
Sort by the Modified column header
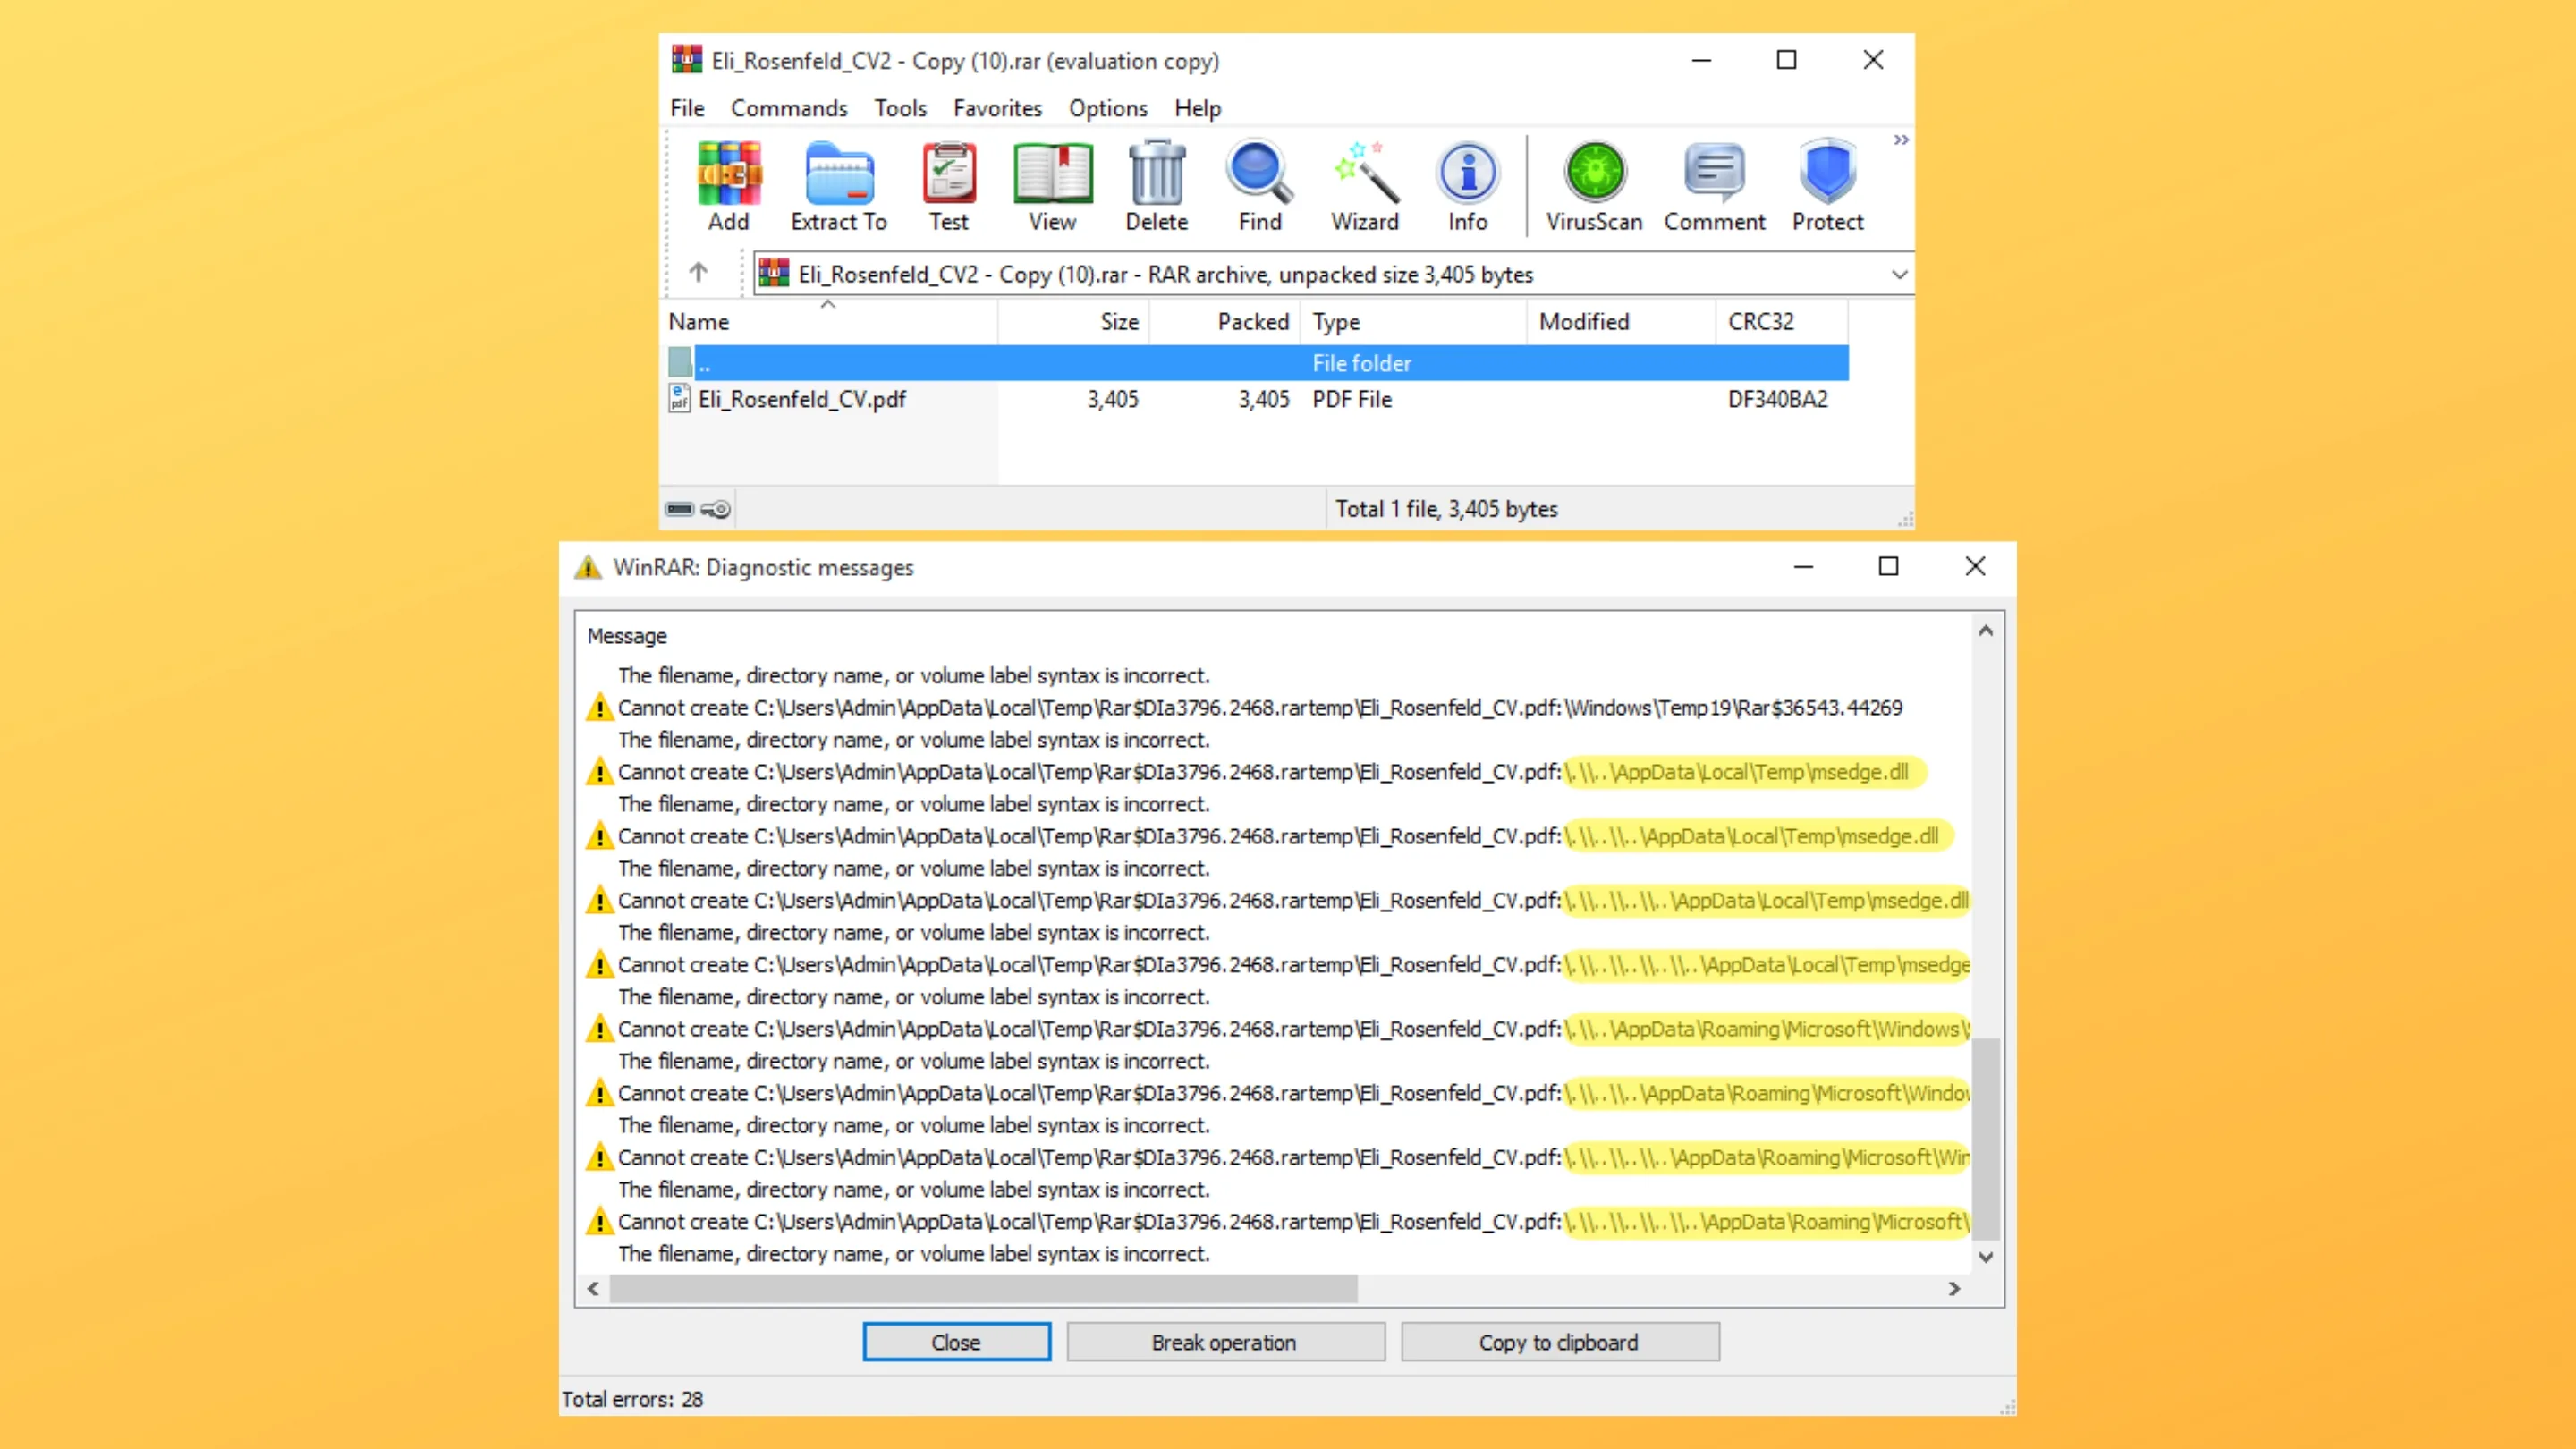click(1621, 322)
